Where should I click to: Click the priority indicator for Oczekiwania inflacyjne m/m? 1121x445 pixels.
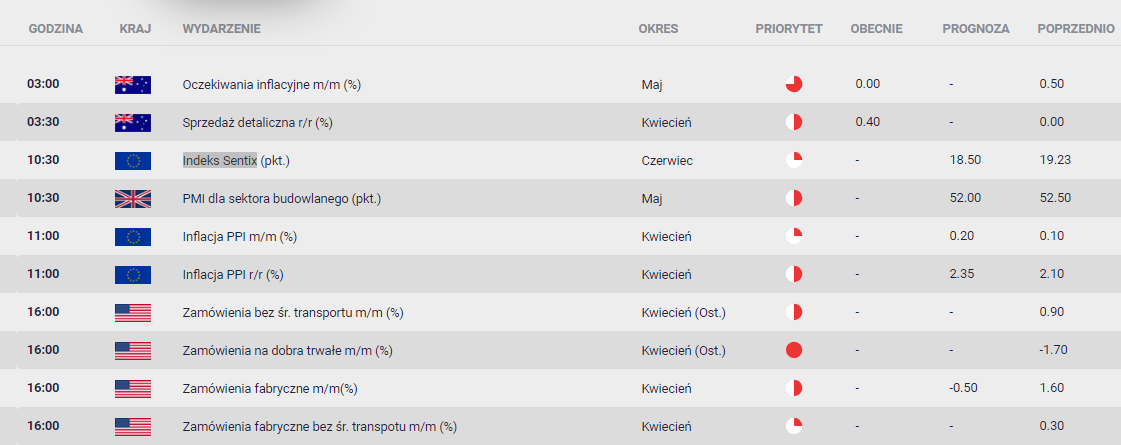794,84
